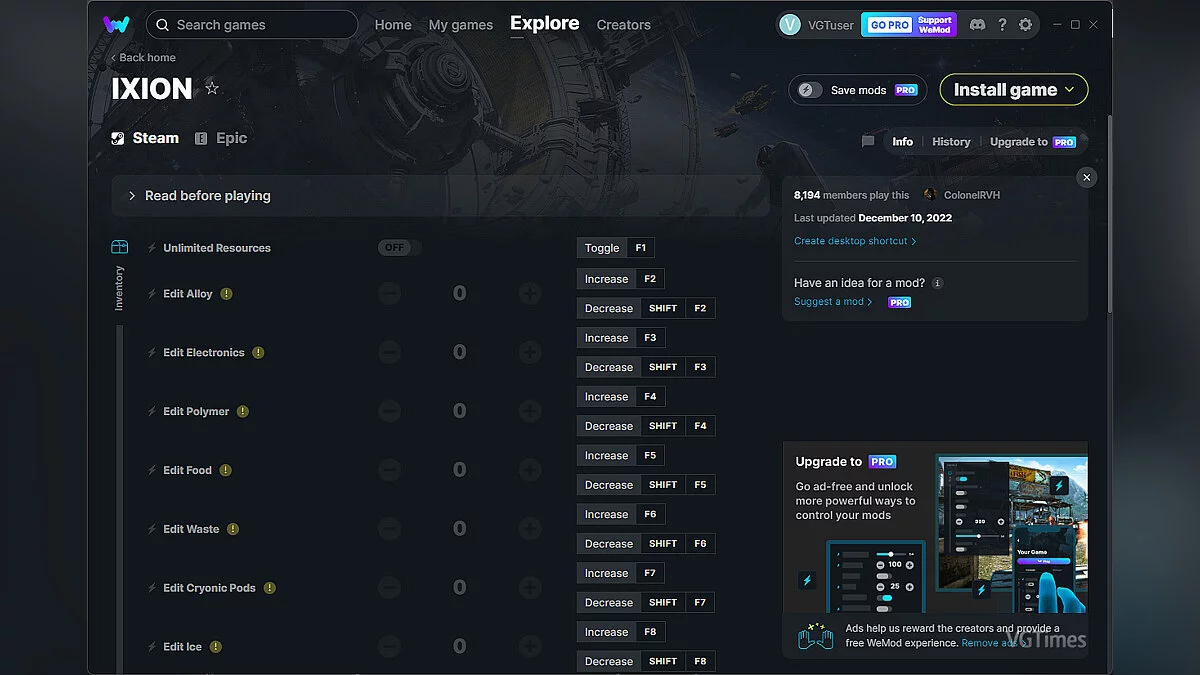
Task: Click the Increase F2 hotkey button
Action: 621,279
